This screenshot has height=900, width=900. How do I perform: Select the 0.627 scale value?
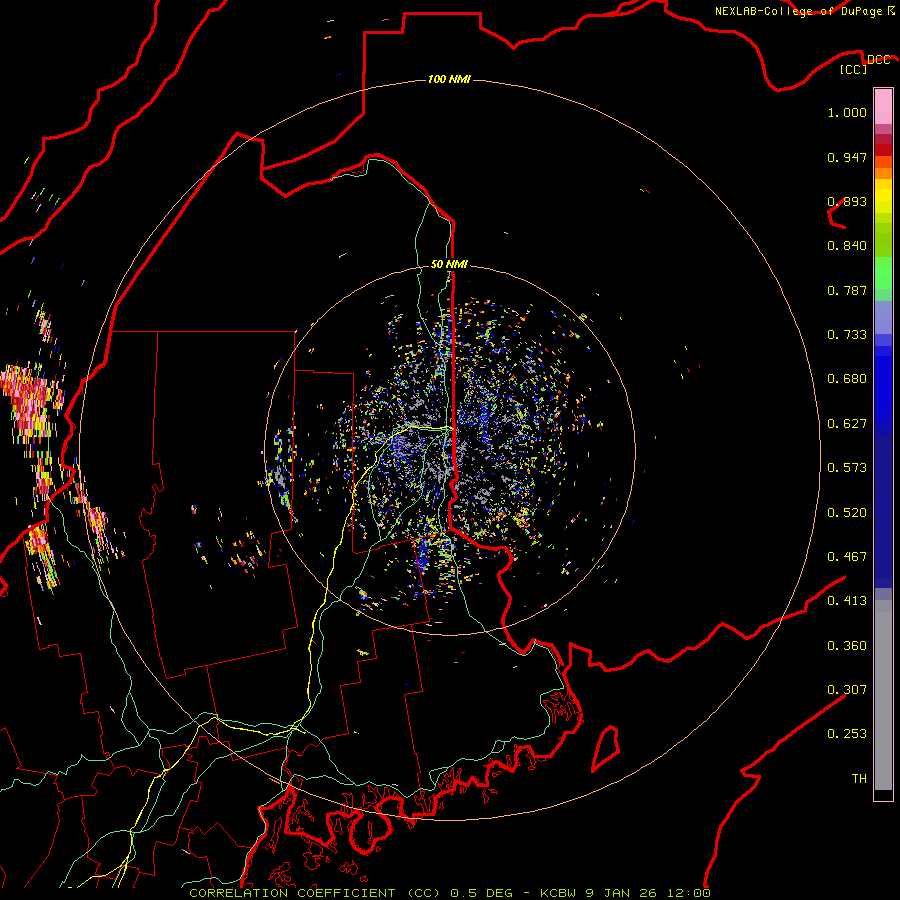[x=847, y=424]
